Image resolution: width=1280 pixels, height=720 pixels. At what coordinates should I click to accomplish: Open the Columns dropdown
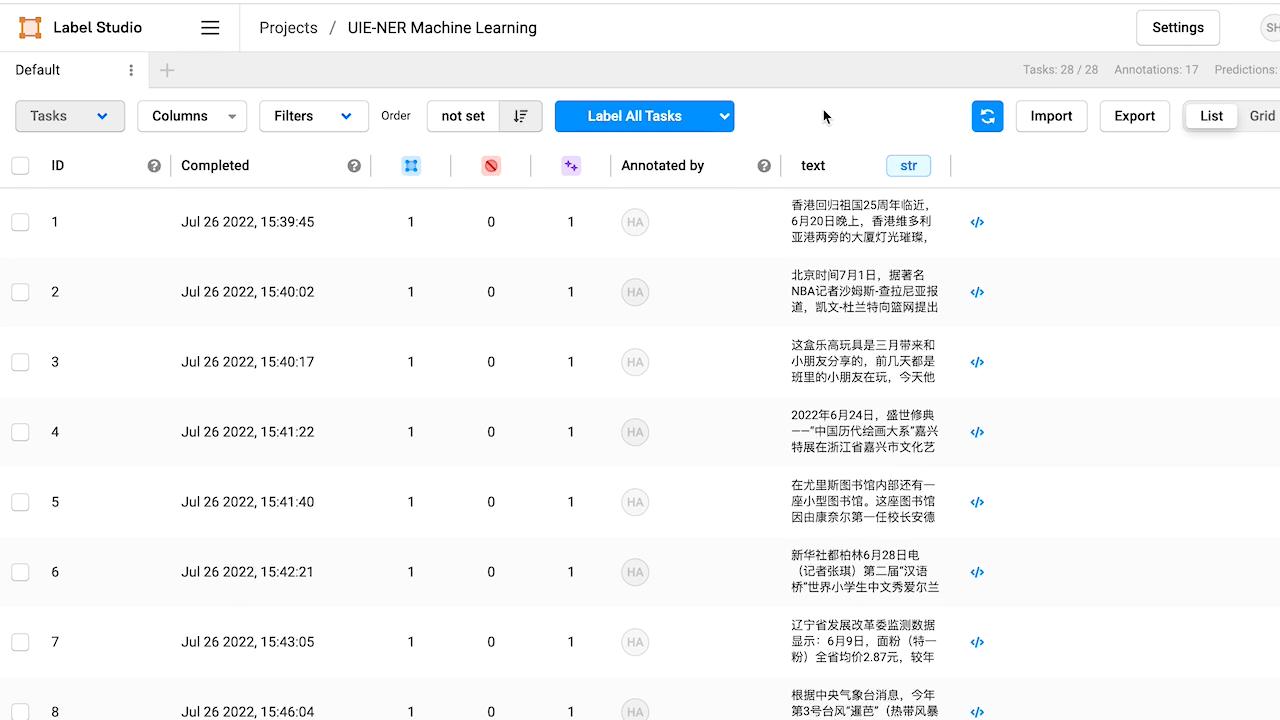click(191, 116)
